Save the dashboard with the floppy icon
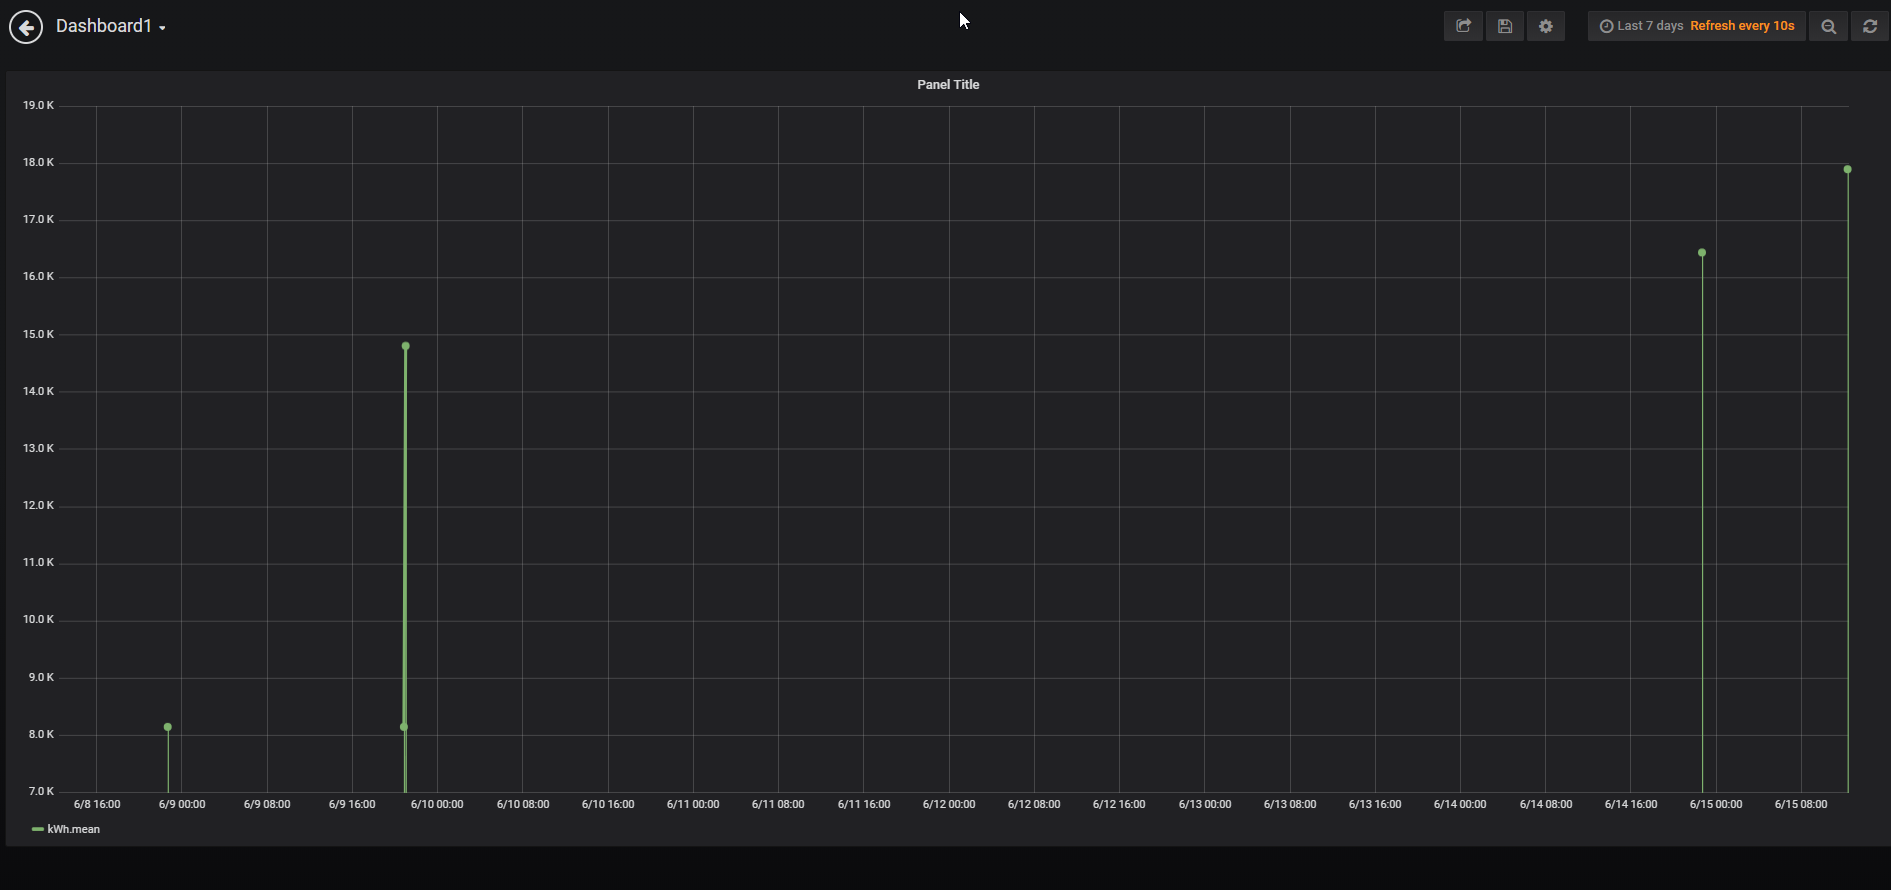The width and height of the screenshot is (1891, 890). point(1504,26)
